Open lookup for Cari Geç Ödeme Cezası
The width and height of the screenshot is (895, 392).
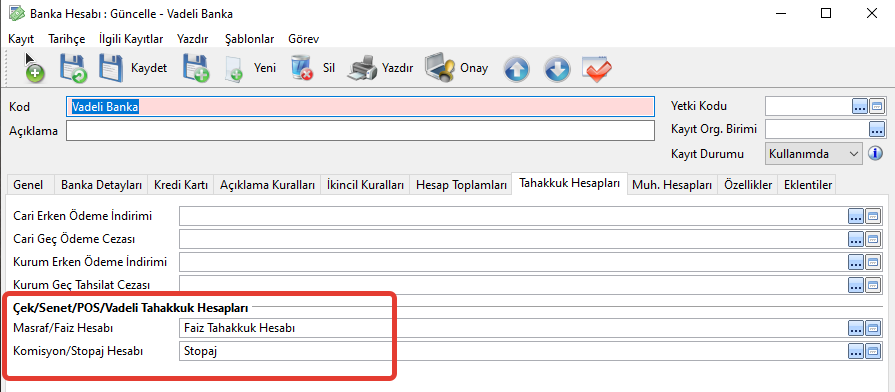(x=855, y=239)
